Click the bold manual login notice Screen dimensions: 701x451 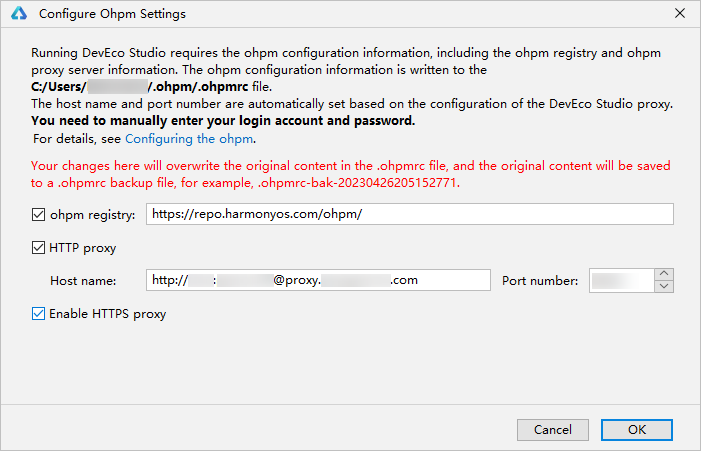click(x=223, y=121)
